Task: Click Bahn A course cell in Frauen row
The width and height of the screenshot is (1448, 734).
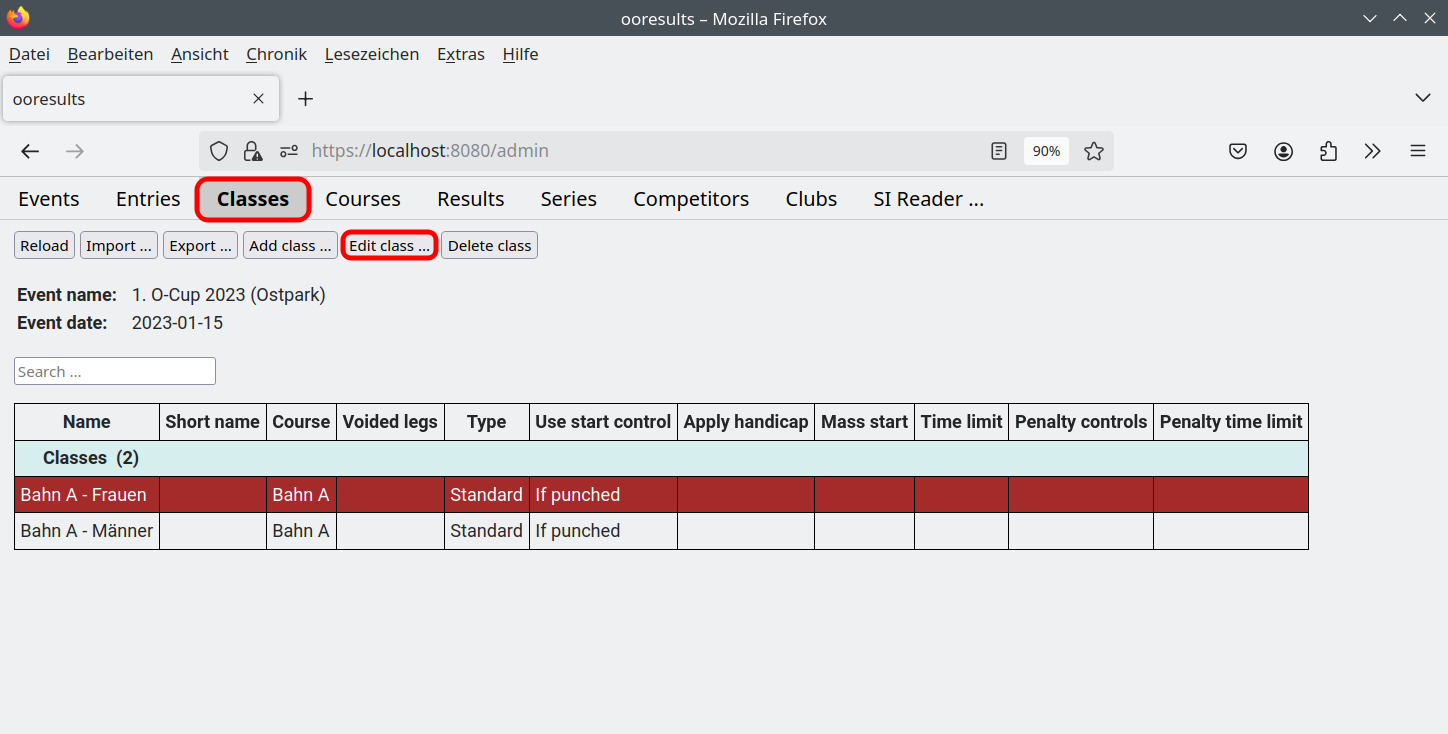Action: click(301, 495)
